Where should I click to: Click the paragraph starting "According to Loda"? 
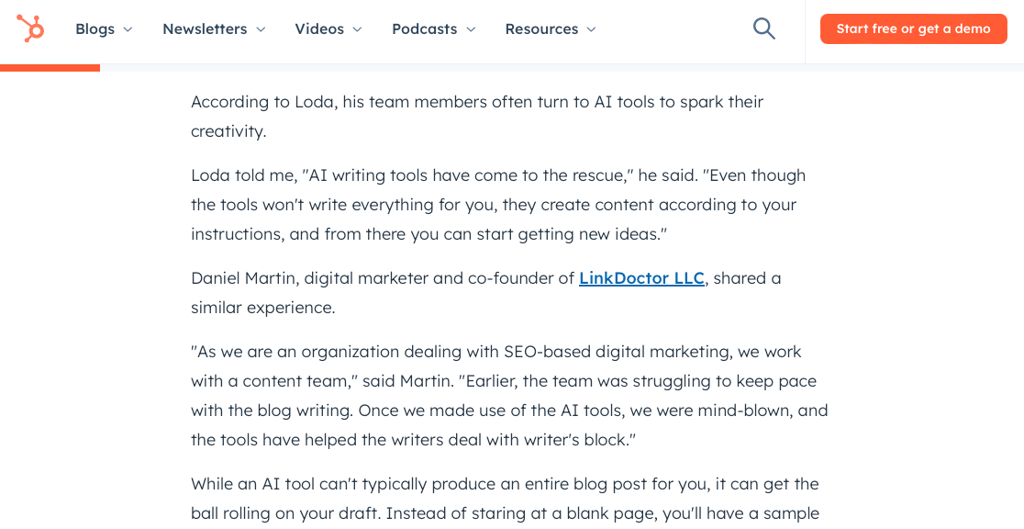pos(477,117)
